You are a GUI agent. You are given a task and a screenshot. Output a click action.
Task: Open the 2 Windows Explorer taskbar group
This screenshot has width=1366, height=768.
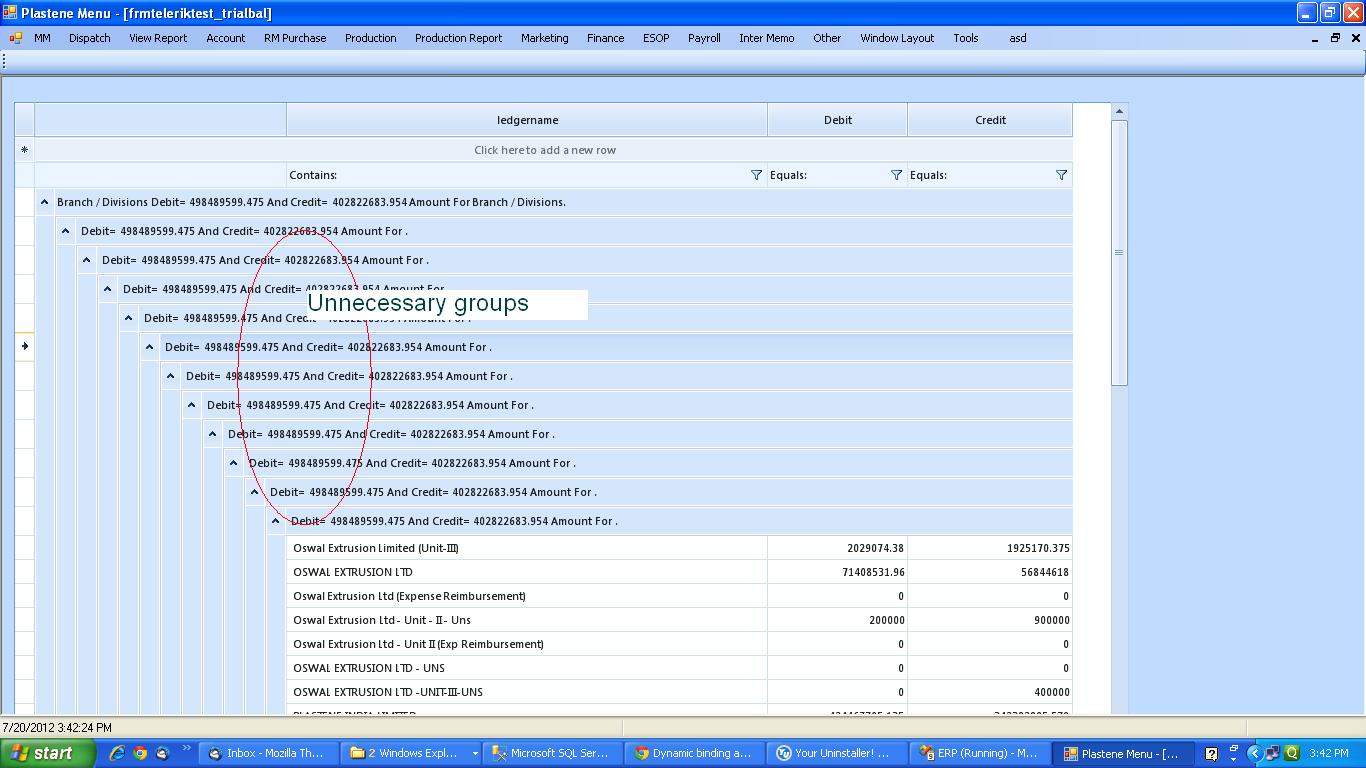pyautogui.click(x=410, y=753)
